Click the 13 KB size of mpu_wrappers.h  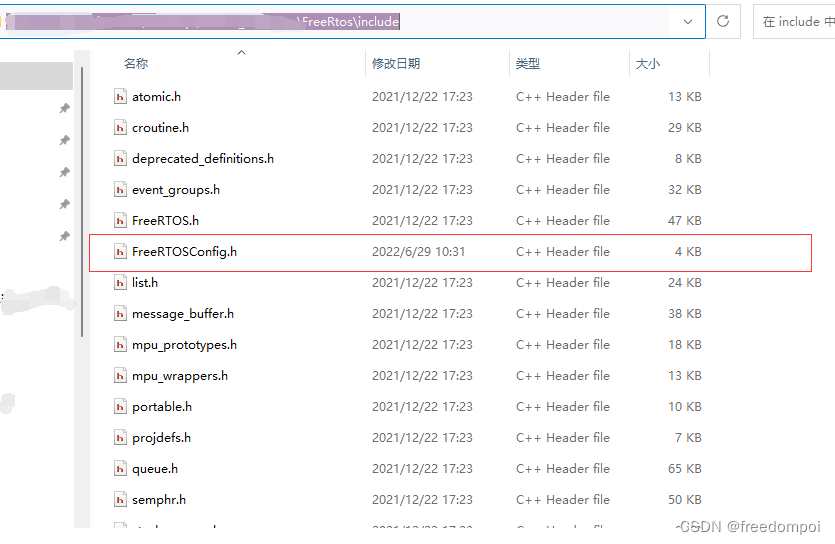[685, 376]
